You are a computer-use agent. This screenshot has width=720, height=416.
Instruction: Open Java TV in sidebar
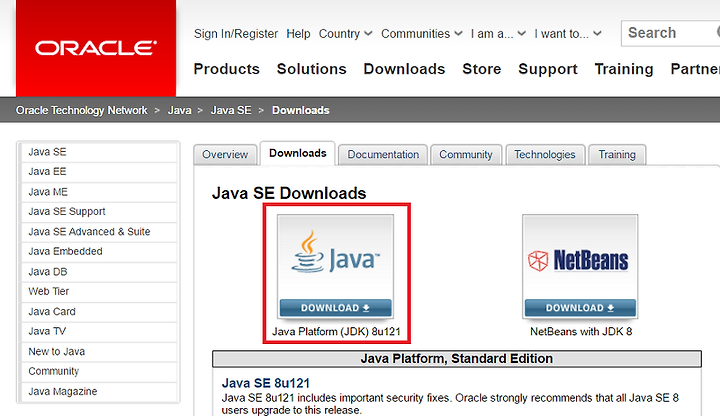(99, 332)
